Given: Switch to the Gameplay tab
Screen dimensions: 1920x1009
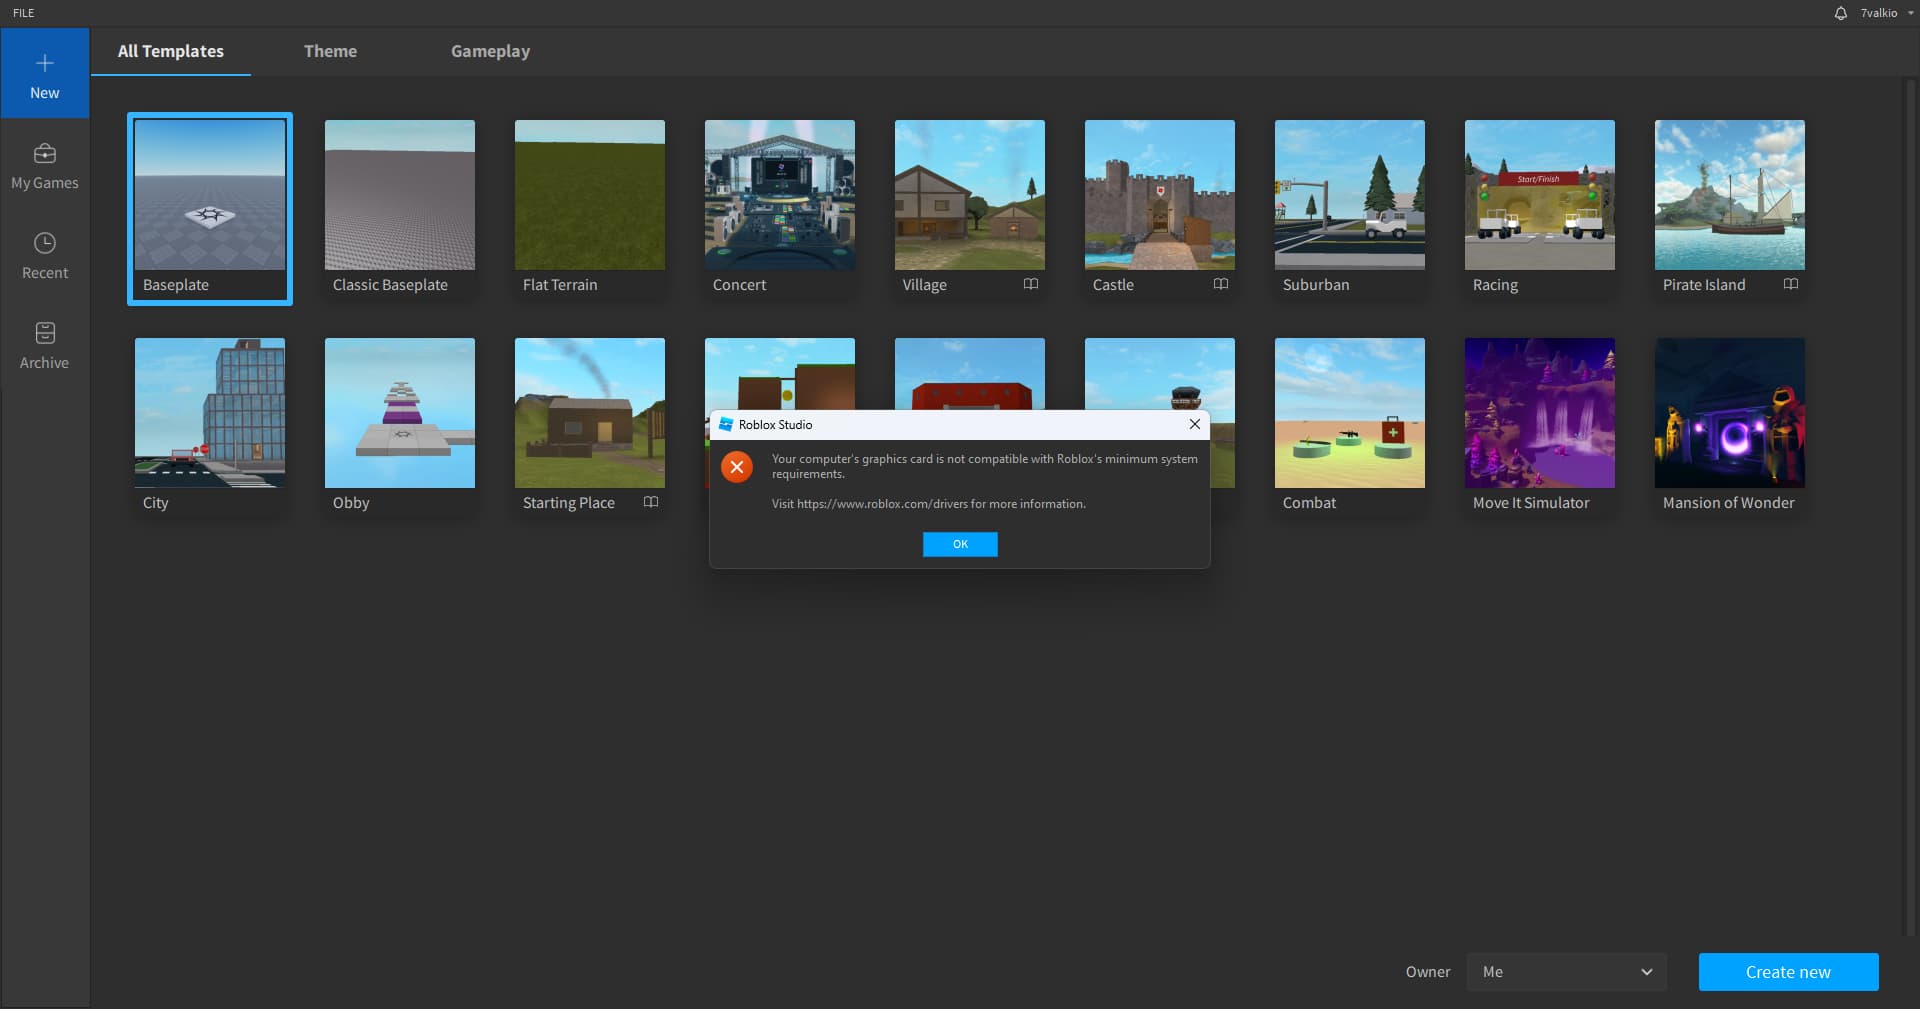Looking at the screenshot, I should pyautogui.click(x=489, y=51).
